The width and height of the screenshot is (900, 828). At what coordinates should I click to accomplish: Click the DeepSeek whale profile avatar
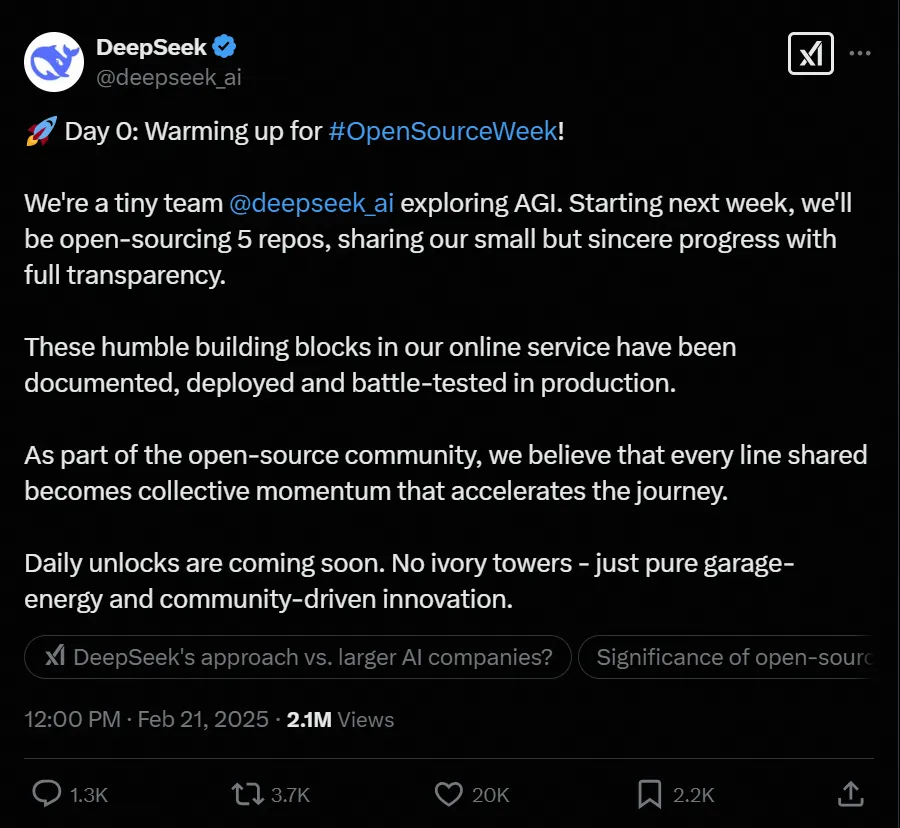pos(52,60)
